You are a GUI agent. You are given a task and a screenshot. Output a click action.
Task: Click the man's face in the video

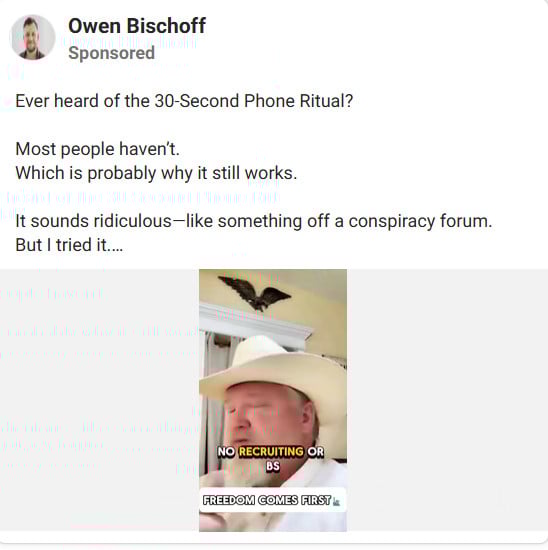coord(267,417)
